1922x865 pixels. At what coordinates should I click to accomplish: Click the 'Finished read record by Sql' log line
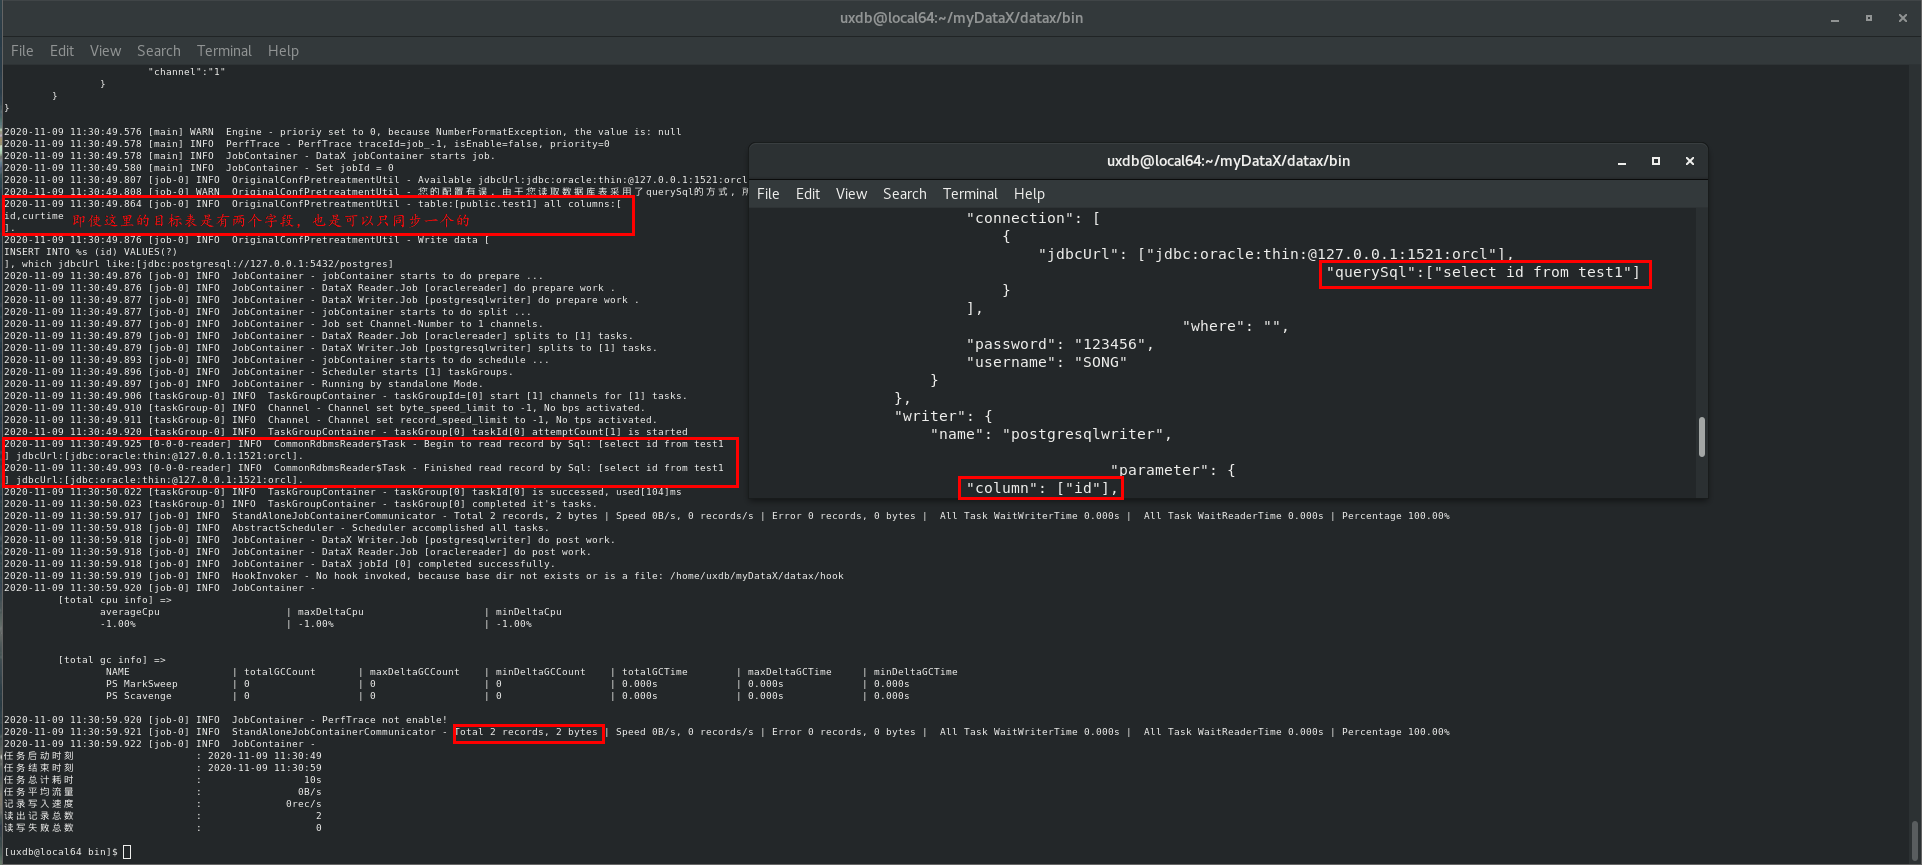[364, 468]
